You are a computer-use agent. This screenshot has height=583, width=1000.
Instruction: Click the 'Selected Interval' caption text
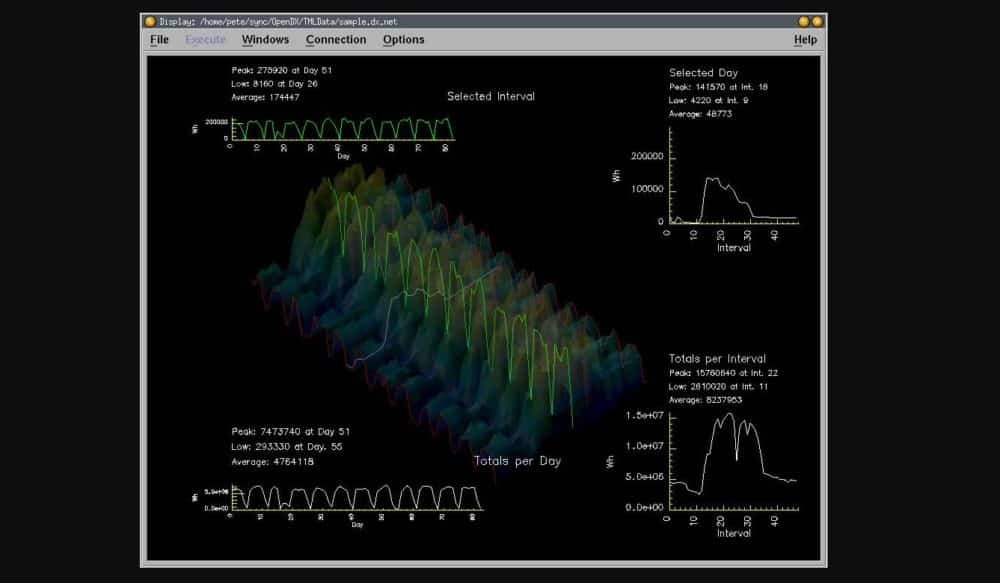tap(490, 97)
